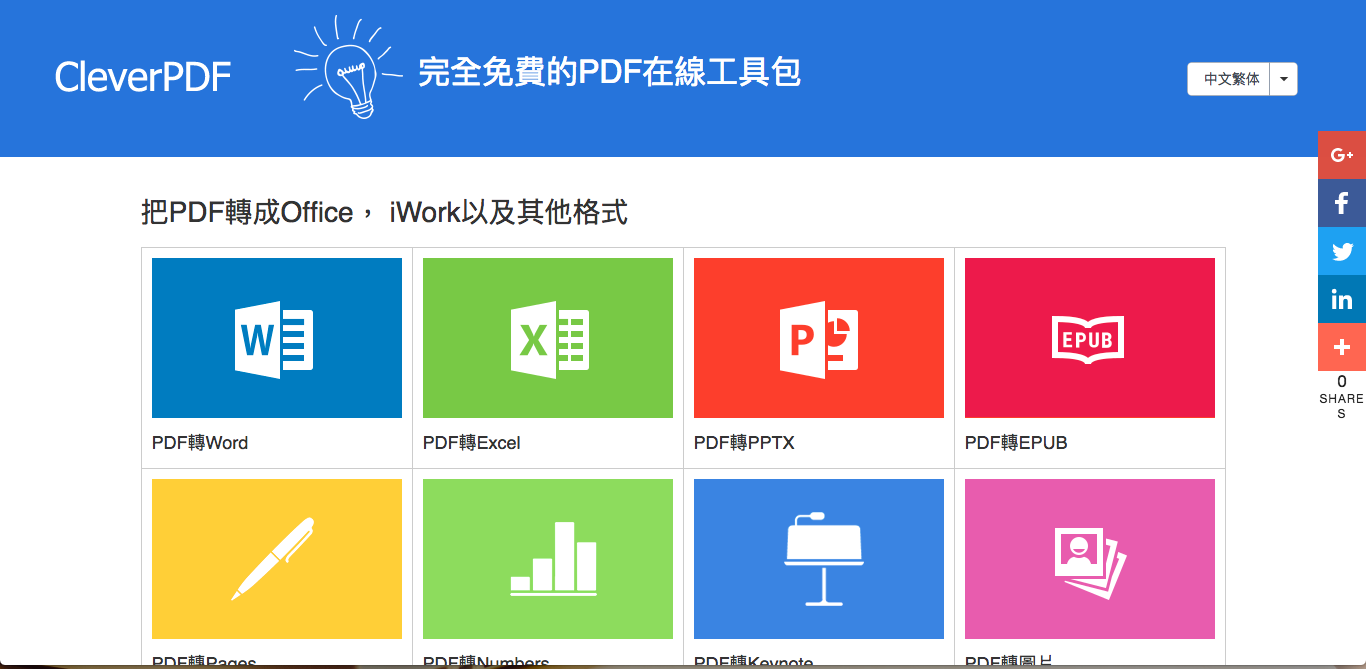Go to CleverPDF home logo
Image resolution: width=1366 pixels, height=669 pixels.
pyautogui.click(x=143, y=77)
